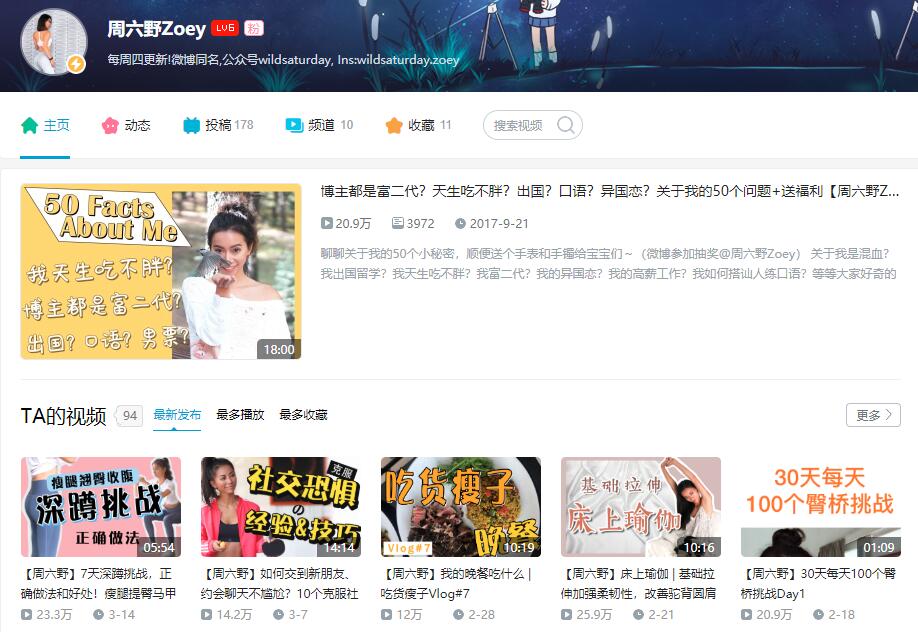
Task: Expand more videos with 更多 button
Action: (x=873, y=415)
